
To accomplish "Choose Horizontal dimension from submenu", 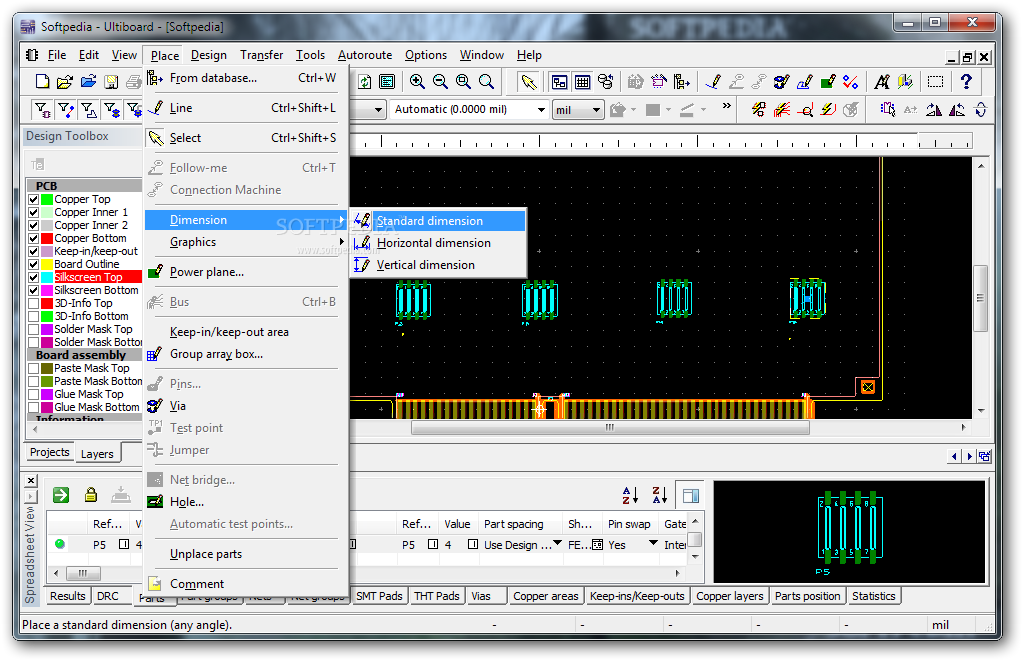I will coord(438,243).
